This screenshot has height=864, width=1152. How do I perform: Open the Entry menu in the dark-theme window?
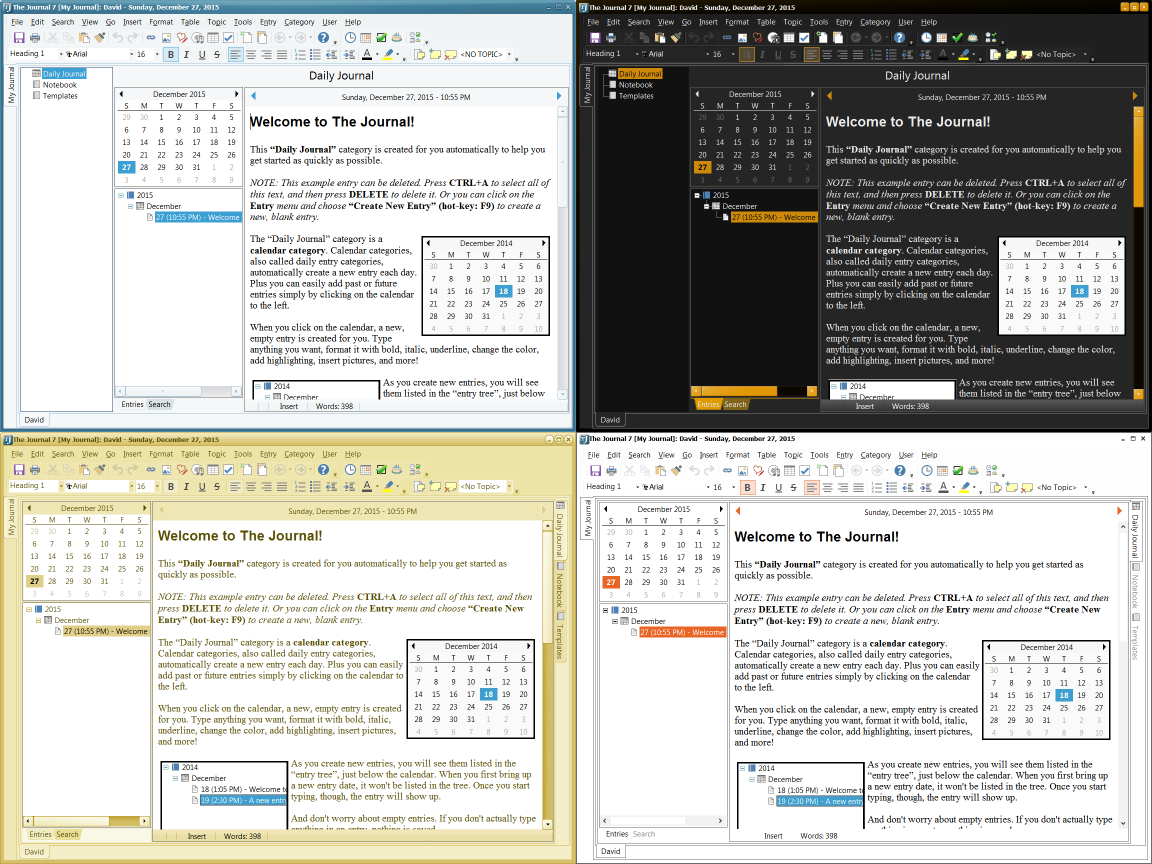tap(844, 22)
